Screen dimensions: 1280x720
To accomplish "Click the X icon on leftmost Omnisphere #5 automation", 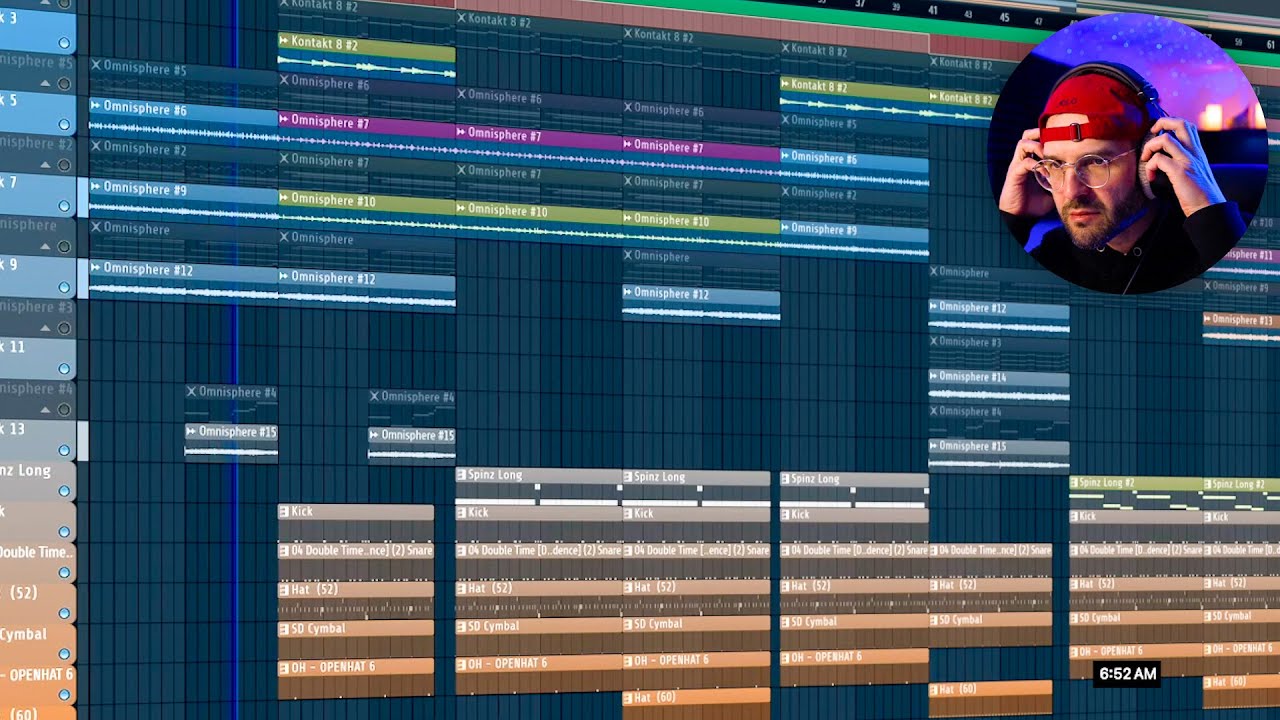I will pyautogui.click(x=96, y=67).
